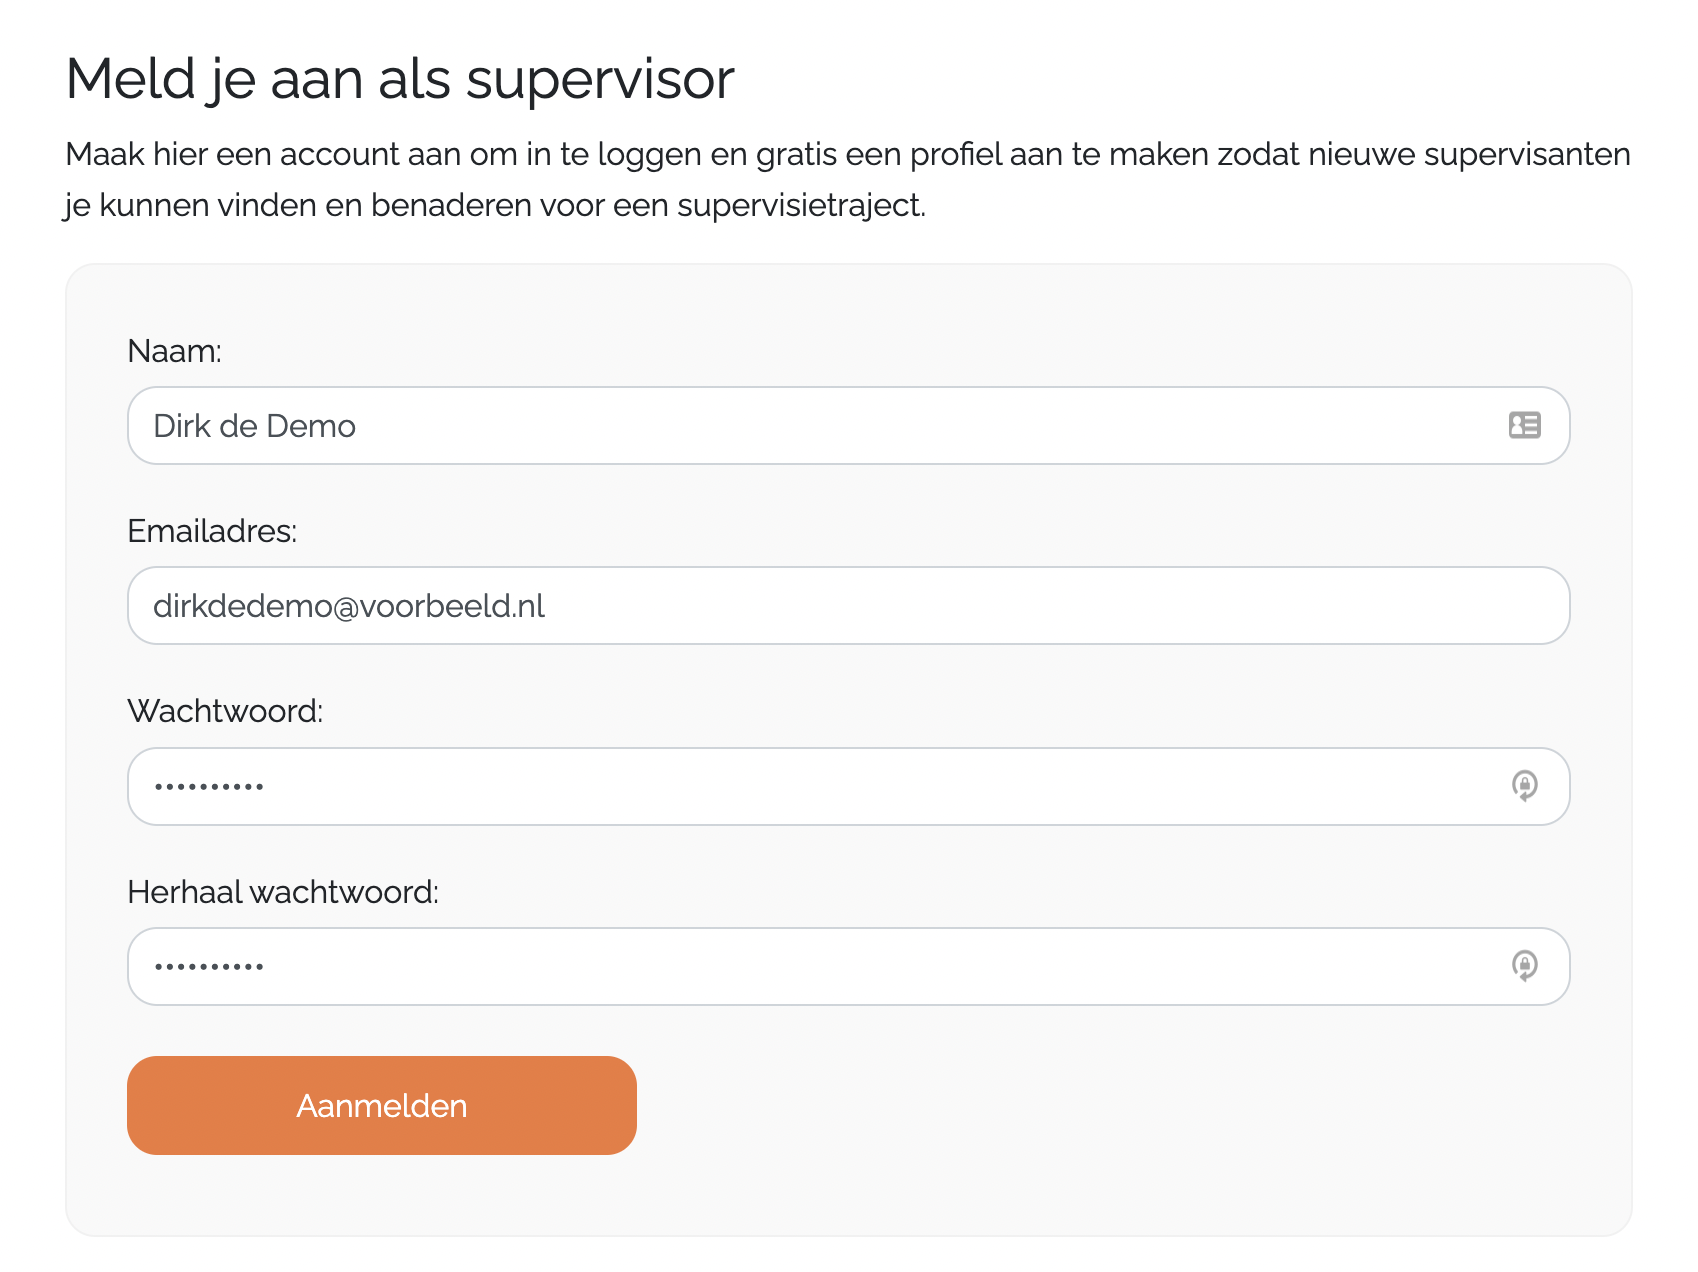Click the key icon in Herhaal wachtwoord field
The image size is (1698, 1272).
click(x=1524, y=965)
